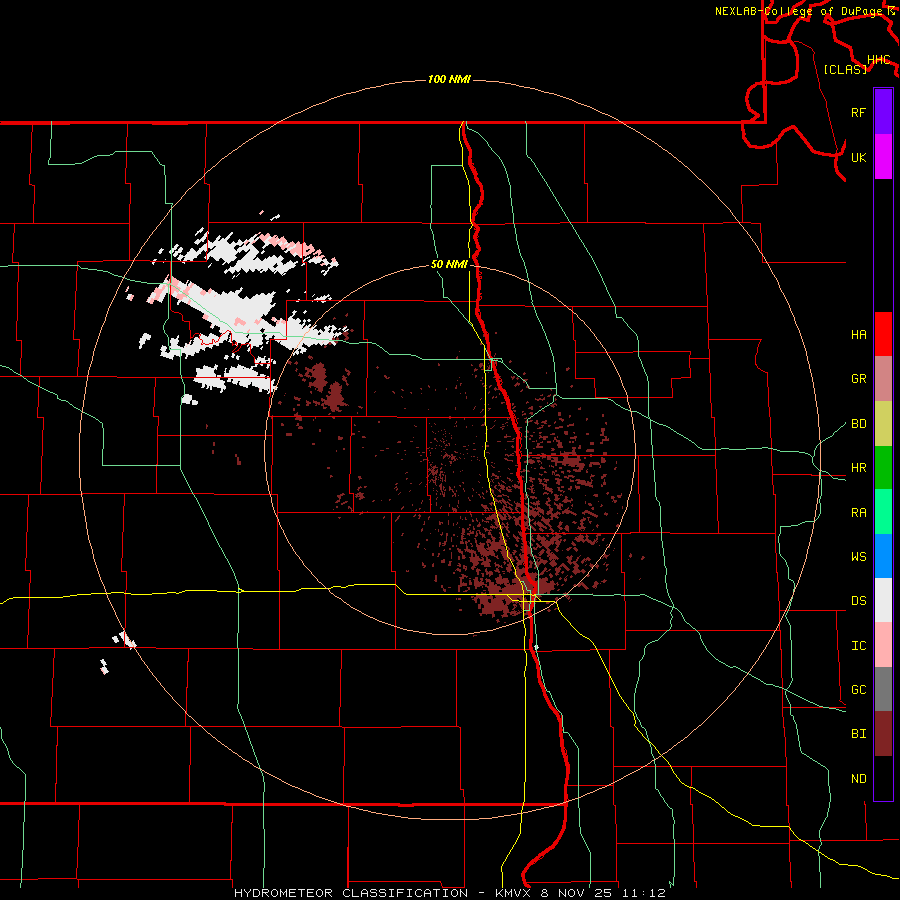Click the RF legend label
Screen dimensions: 900x900
(858, 112)
